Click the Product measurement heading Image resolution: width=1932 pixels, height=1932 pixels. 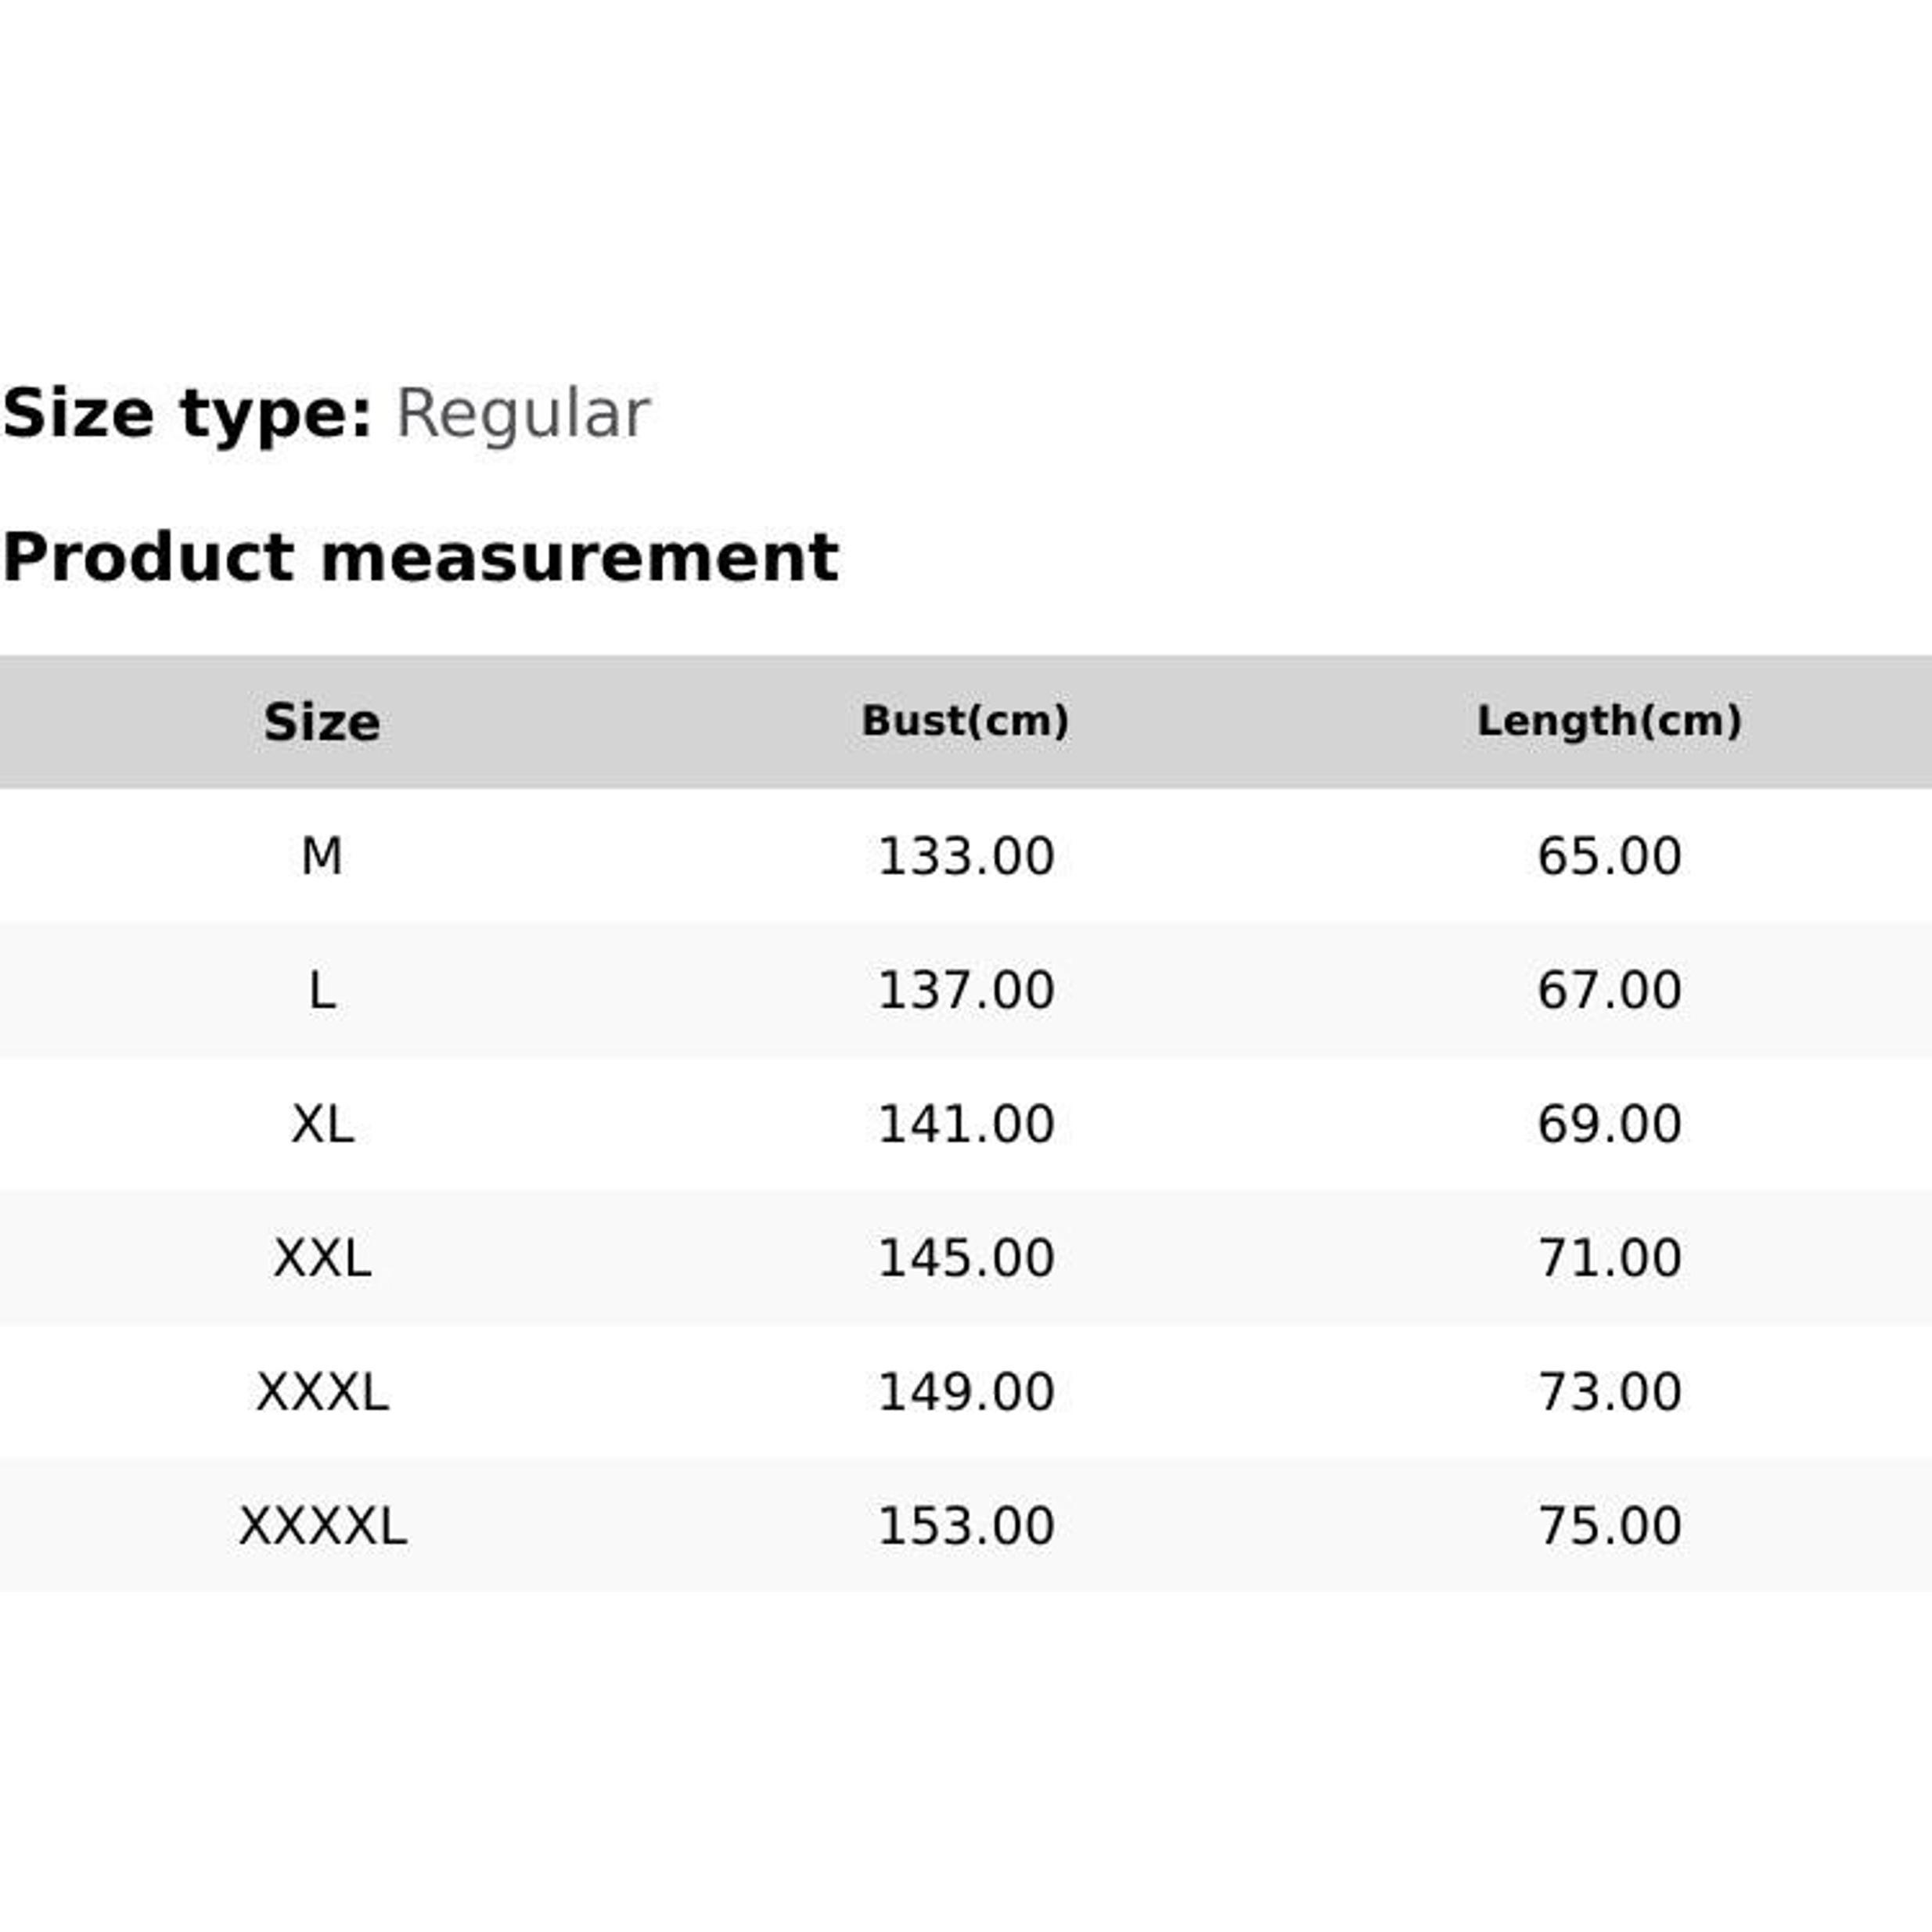click(x=420, y=557)
